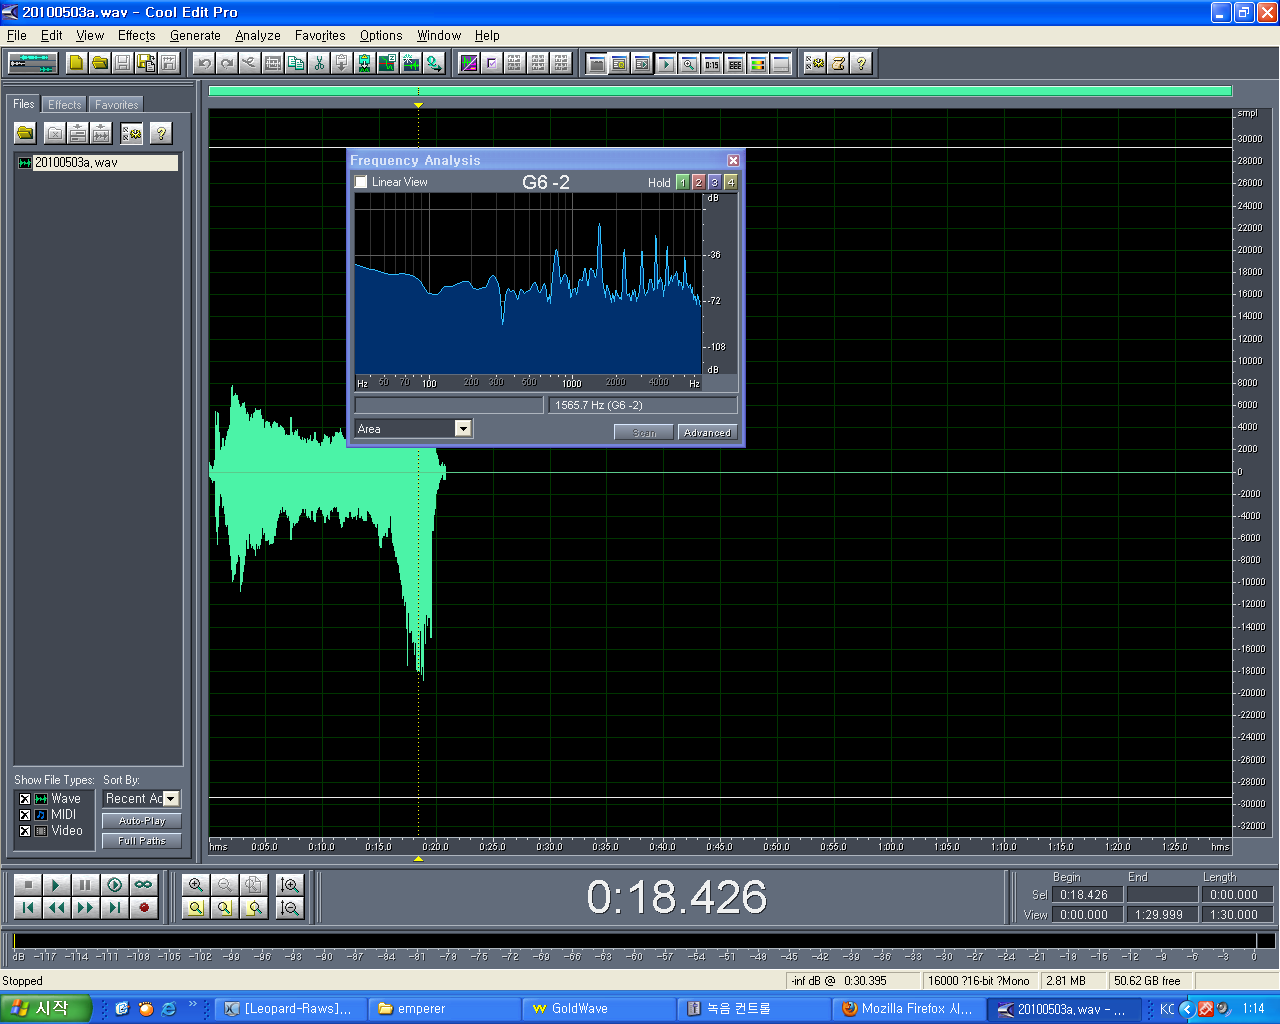1280x1024 pixels.
Task: Open the Effects menu
Action: point(136,35)
